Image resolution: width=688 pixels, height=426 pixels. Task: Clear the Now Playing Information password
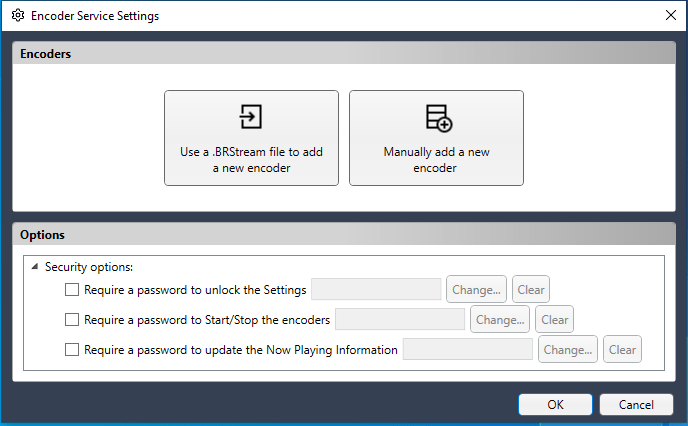pos(622,349)
